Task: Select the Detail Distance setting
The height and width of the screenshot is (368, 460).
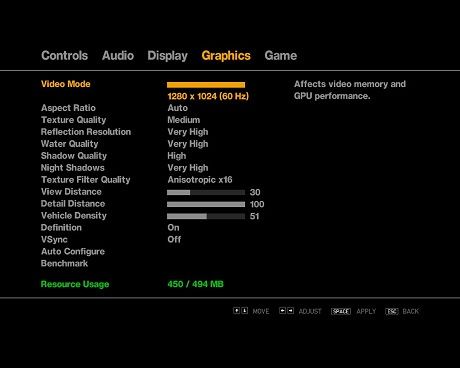Action: [73, 204]
